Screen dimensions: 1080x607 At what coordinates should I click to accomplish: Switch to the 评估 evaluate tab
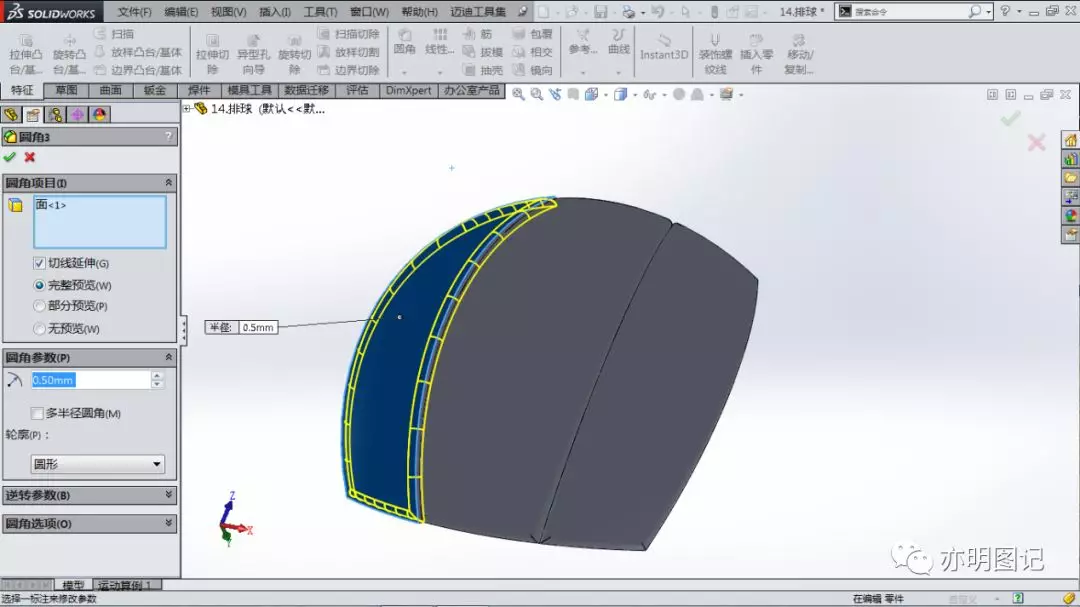(357, 90)
